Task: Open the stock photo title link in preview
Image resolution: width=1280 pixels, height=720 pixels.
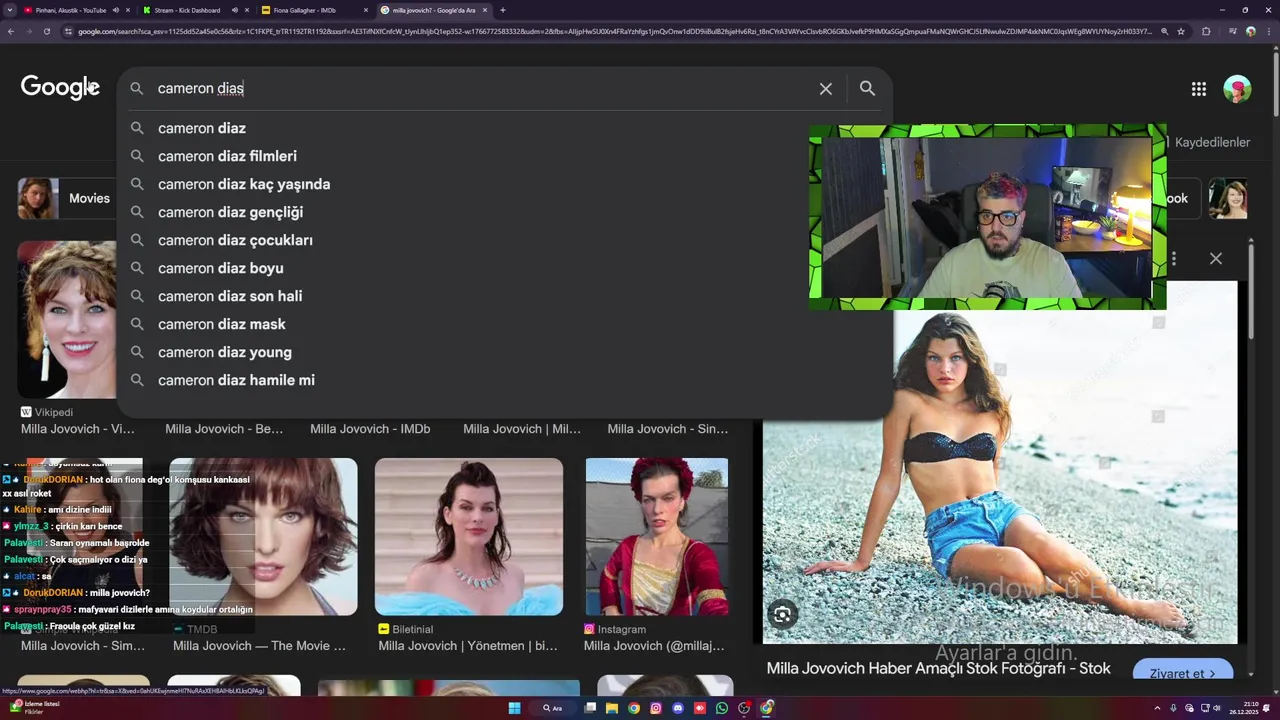Action: pos(938,669)
